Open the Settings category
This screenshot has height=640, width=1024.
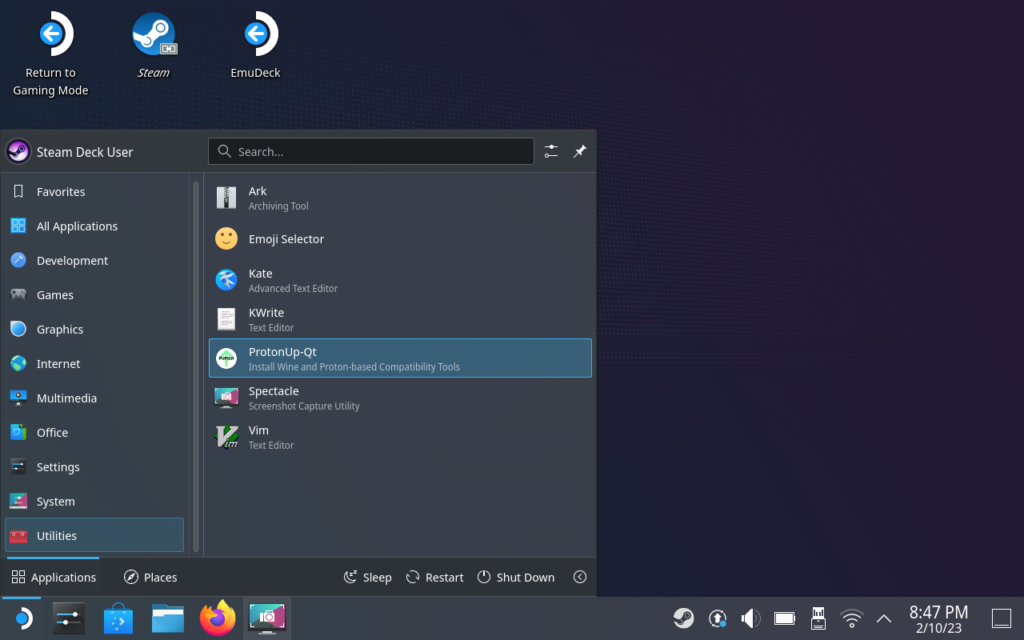coord(95,467)
